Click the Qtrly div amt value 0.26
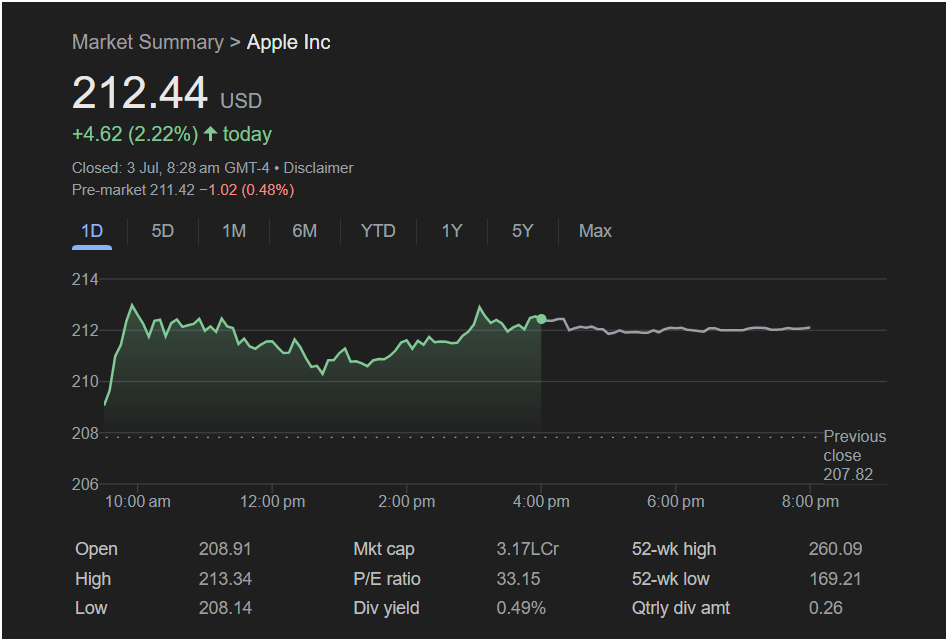The height and width of the screenshot is (641, 948). [826, 608]
